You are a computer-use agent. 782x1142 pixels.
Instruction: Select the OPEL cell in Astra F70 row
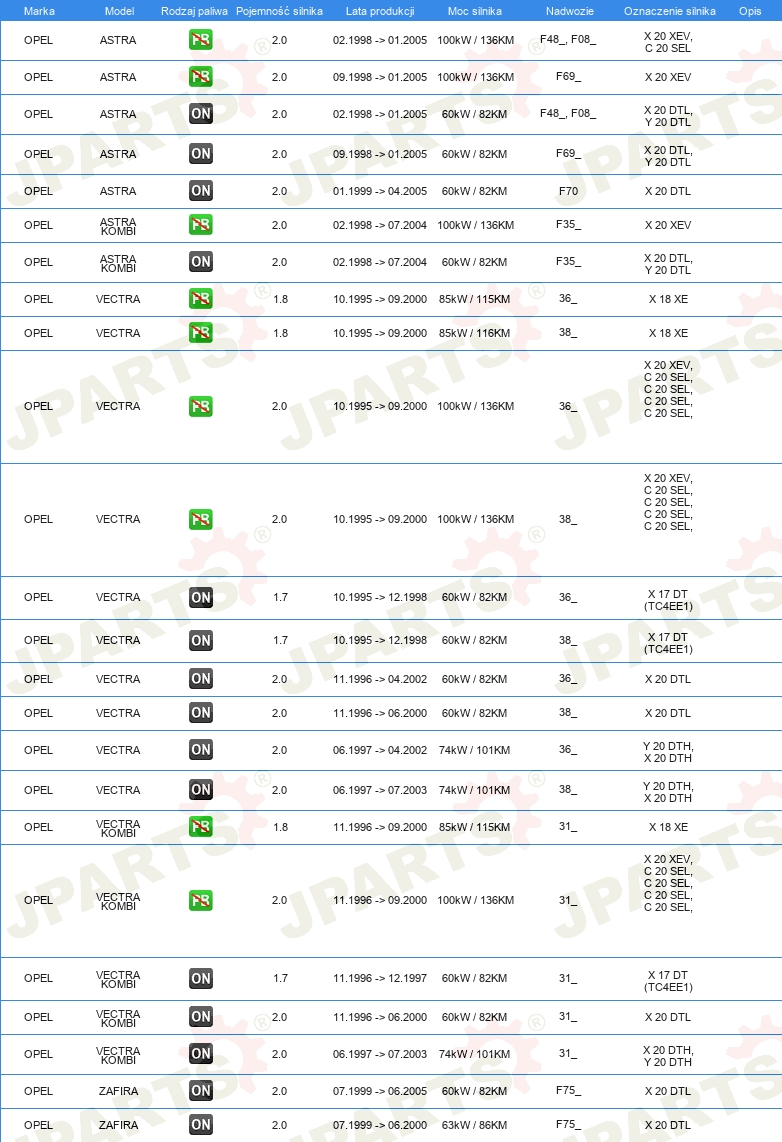pos(39,191)
